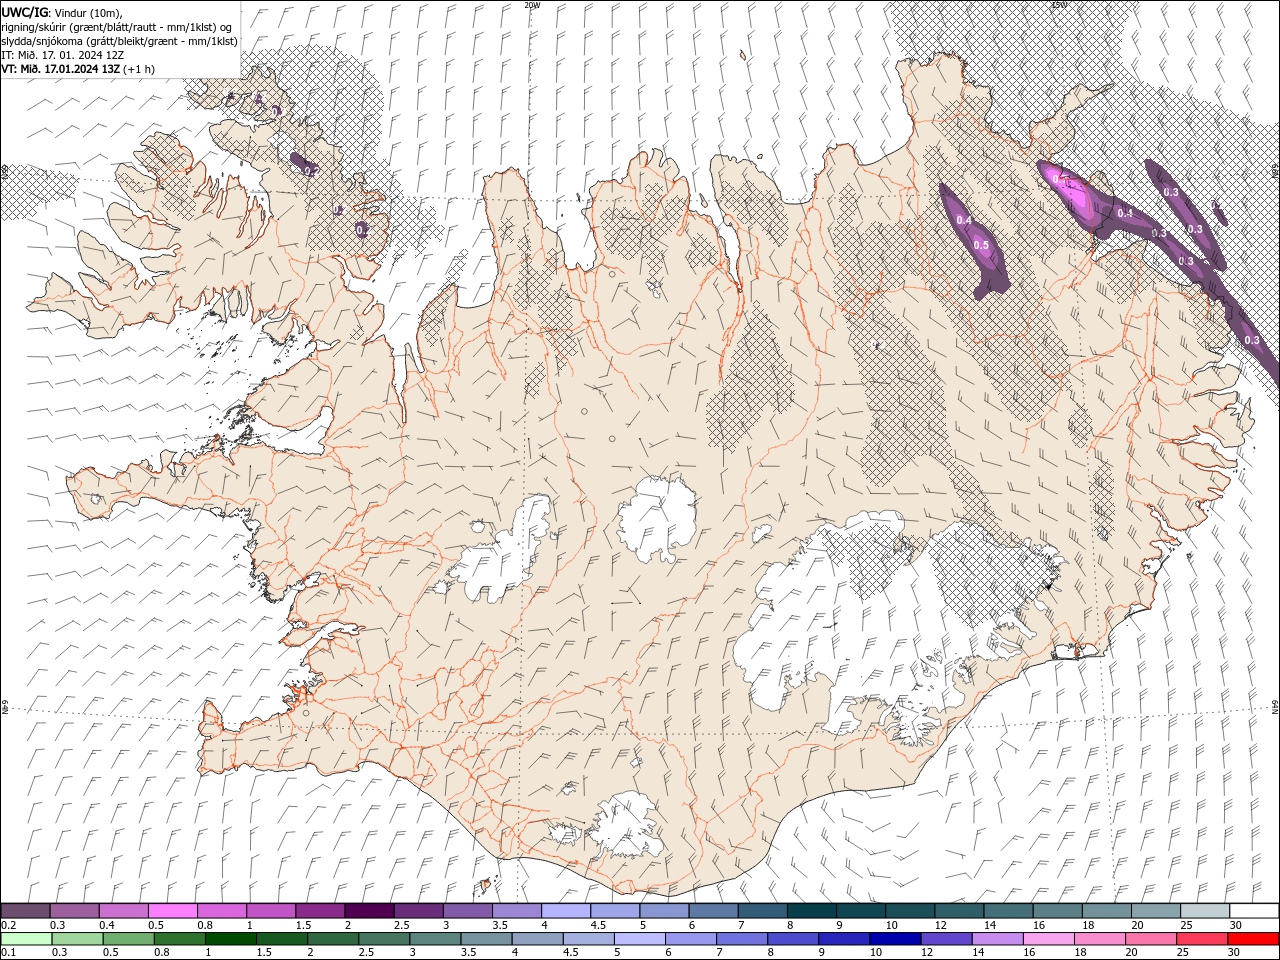Click the "rigning/skúrir" legend description line

click(x=117, y=27)
